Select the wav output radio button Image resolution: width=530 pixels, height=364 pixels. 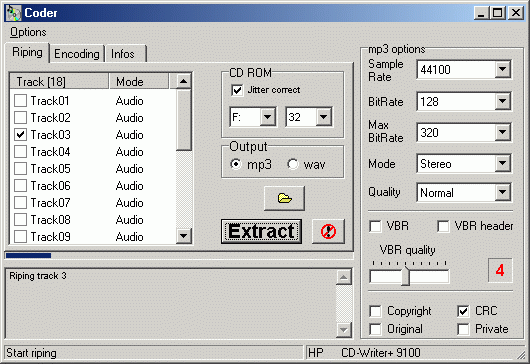click(293, 164)
